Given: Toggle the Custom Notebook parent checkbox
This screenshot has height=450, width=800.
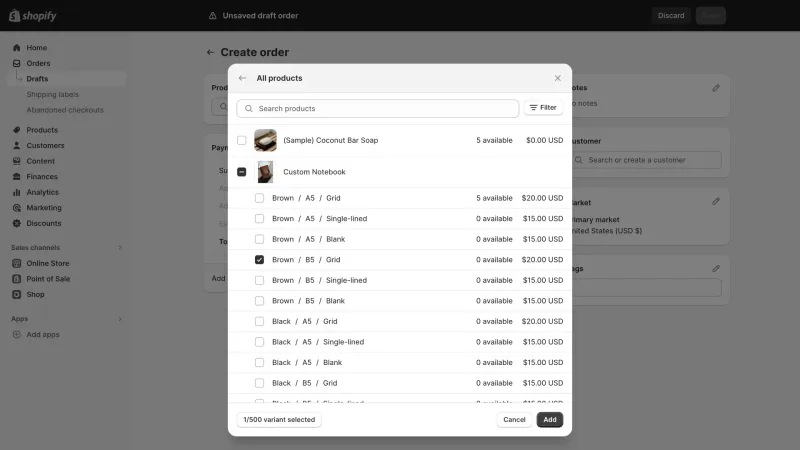Looking at the screenshot, I should click(242, 172).
